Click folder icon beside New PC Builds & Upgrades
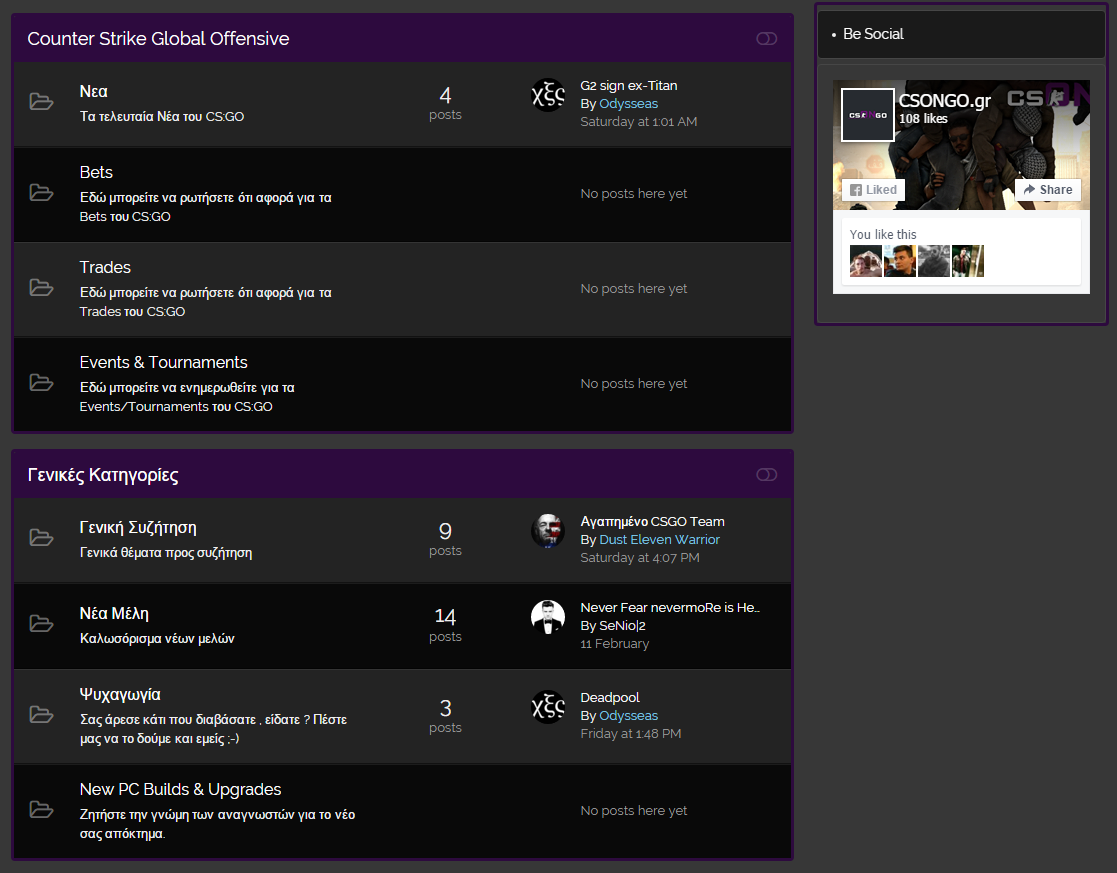Viewport: 1117px width, 873px height. coord(41,810)
